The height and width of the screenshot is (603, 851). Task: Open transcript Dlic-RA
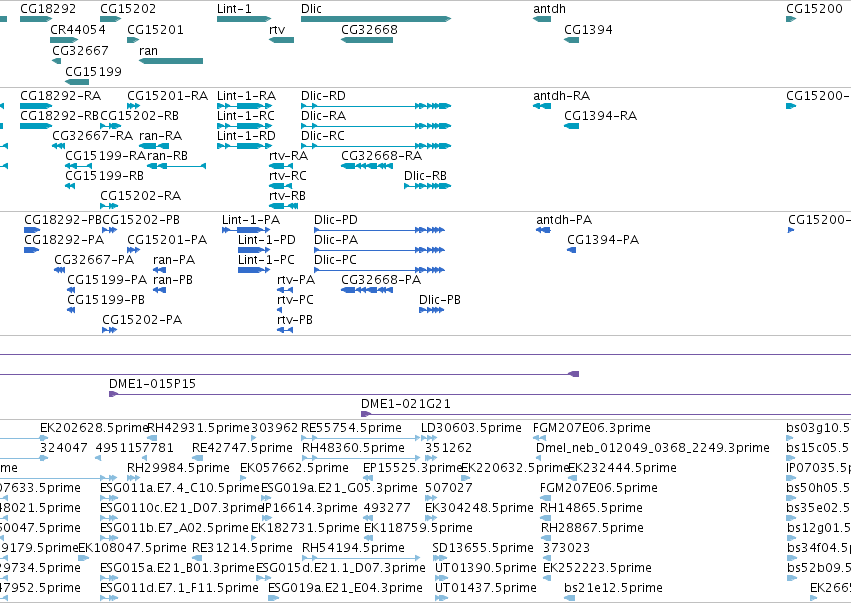pyautogui.click(x=376, y=126)
